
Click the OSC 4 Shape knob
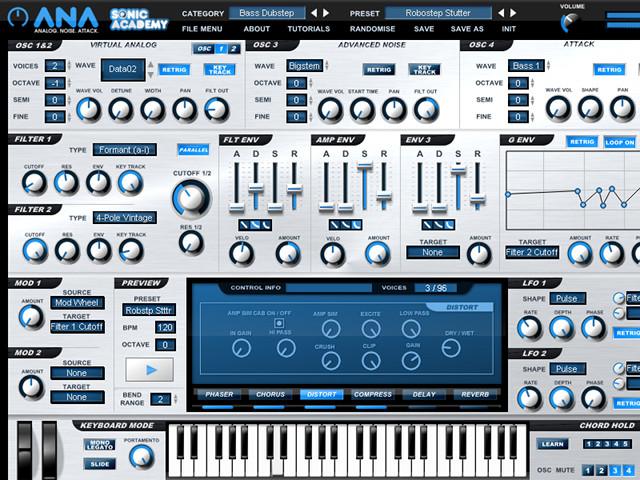(590, 109)
